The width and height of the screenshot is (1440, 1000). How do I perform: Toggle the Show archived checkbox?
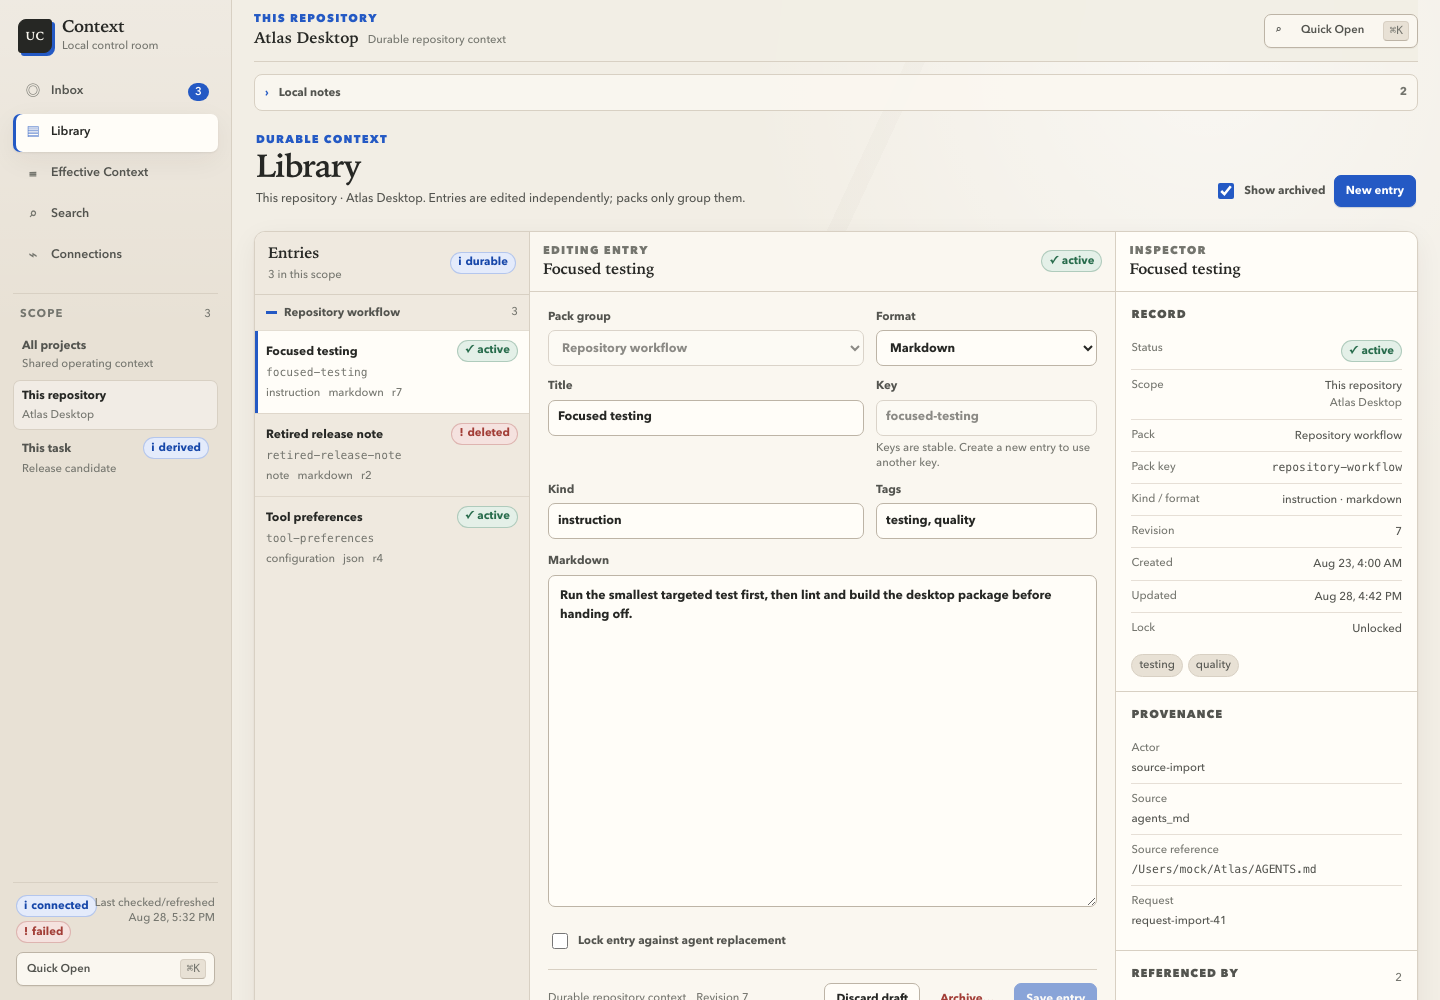(1226, 191)
